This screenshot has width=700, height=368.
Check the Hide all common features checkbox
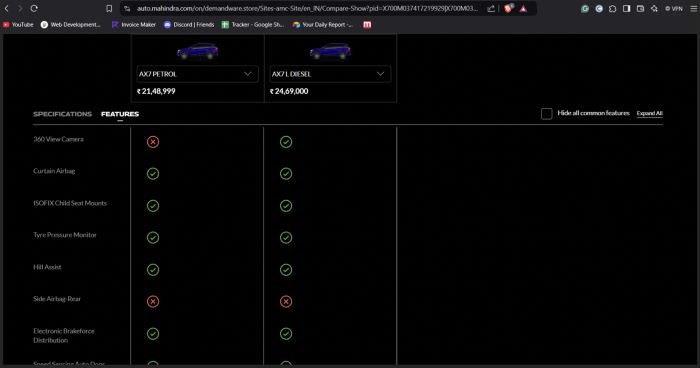pos(546,113)
